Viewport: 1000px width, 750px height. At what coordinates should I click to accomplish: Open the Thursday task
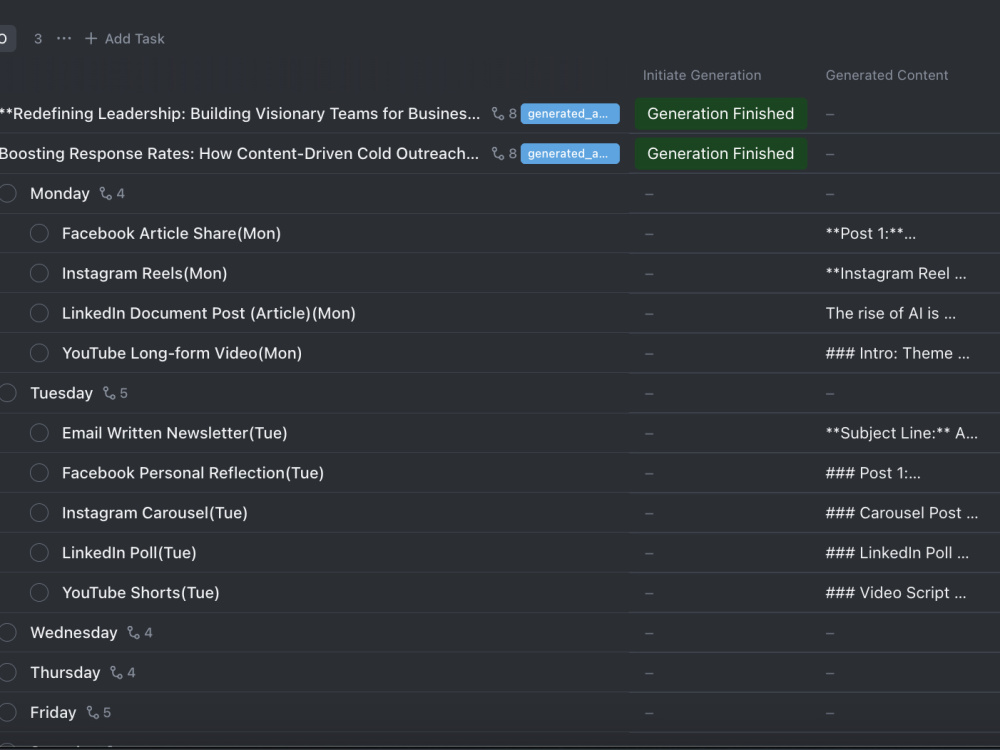coord(65,672)
